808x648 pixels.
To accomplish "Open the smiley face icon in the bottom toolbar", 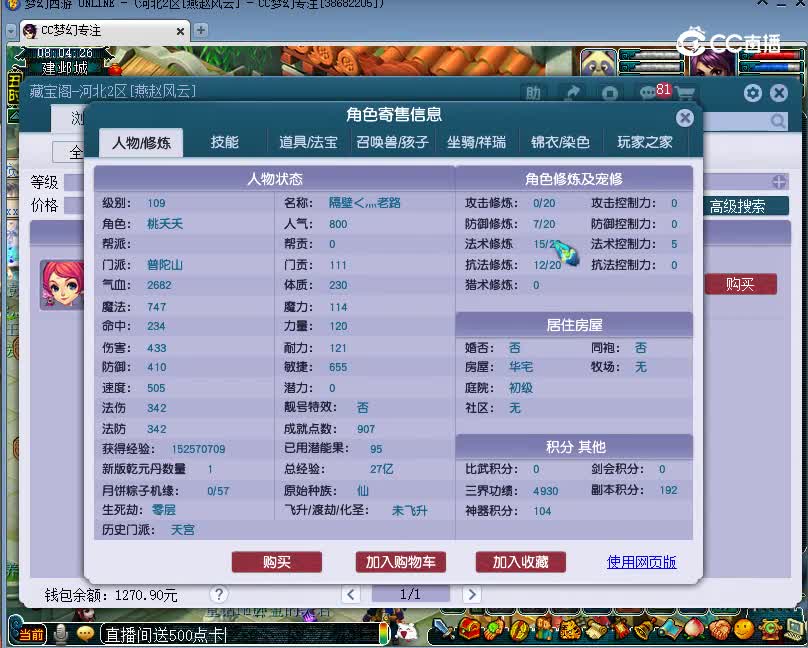I will [744, 629].
